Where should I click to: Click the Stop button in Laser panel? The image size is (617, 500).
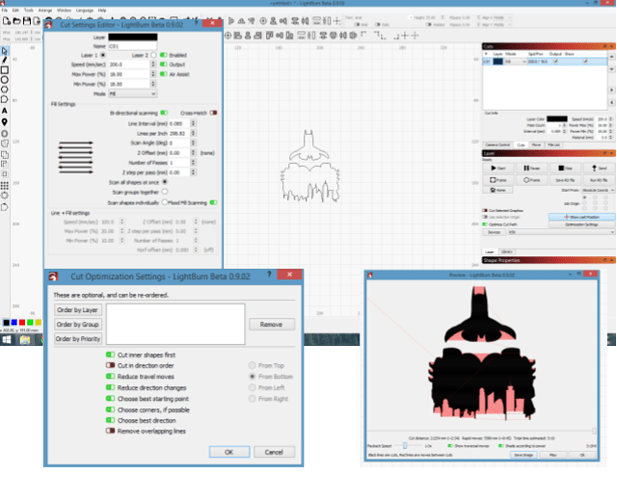pos(565,168)
